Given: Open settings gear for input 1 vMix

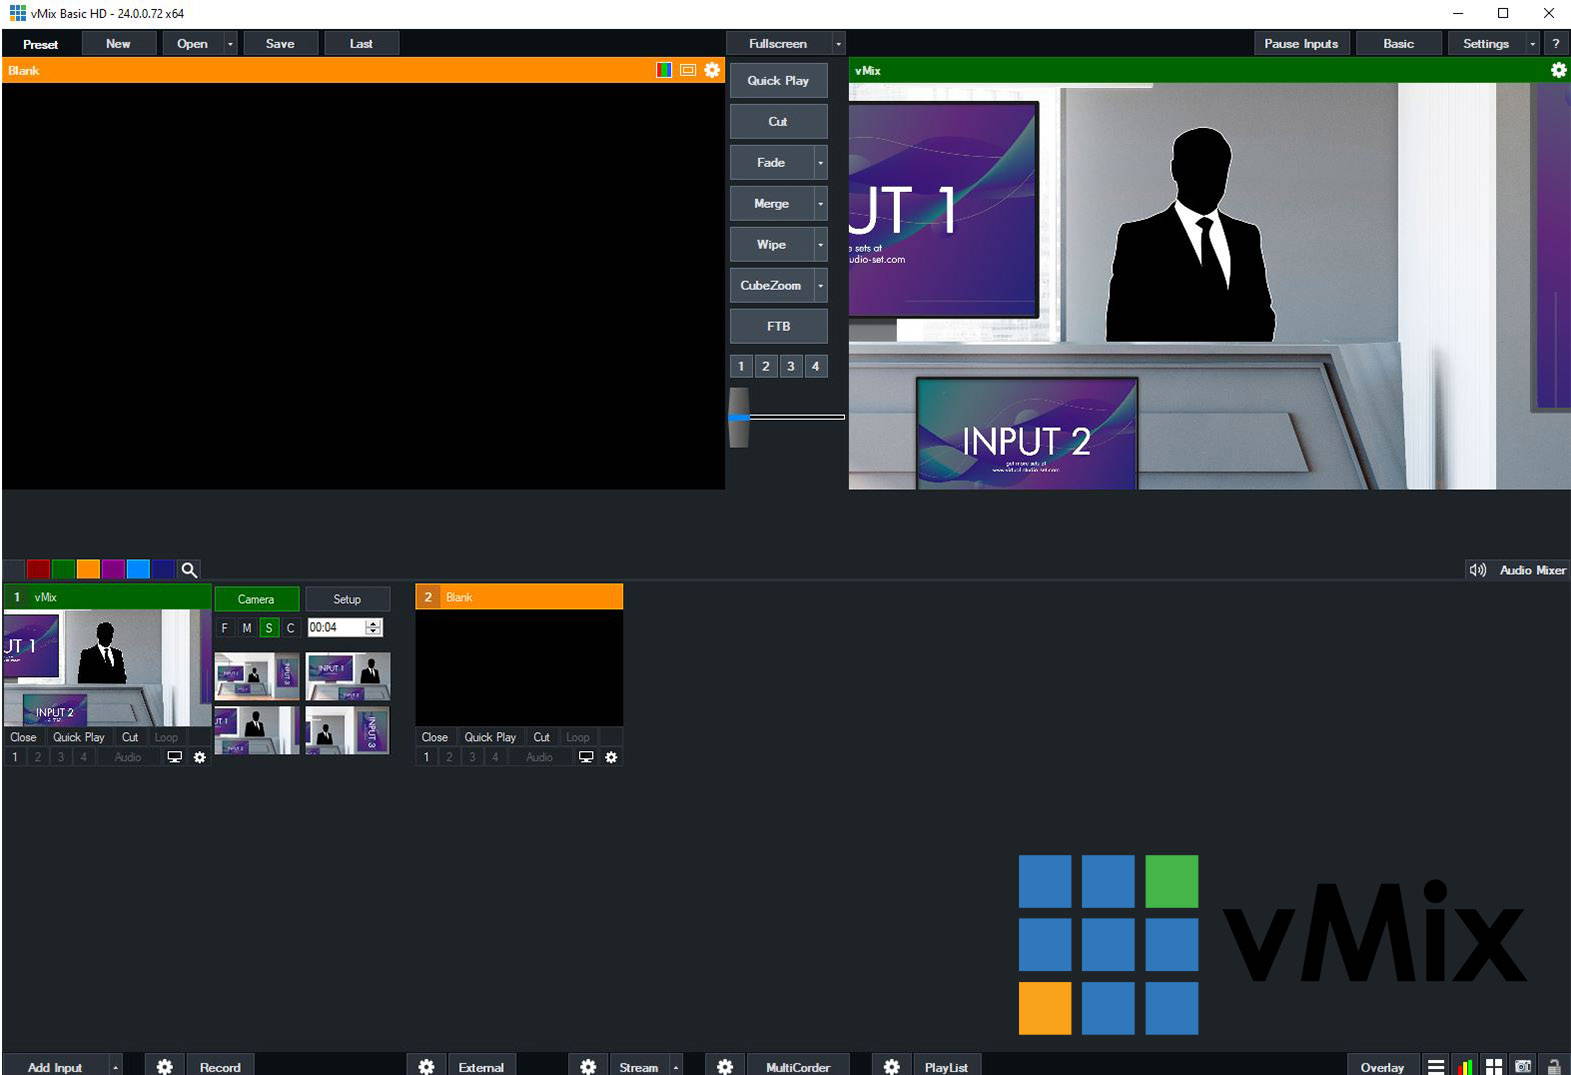Looking at the screenshot, I should pyautogui.click(x=199, y=757).
